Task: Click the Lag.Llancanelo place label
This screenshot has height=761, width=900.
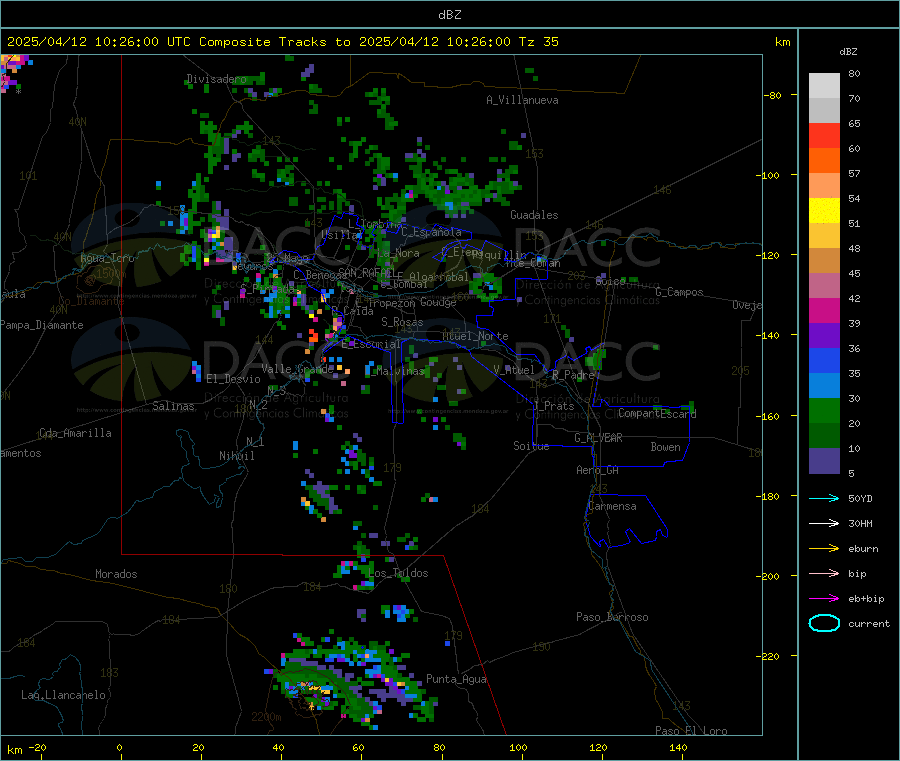Action: coord(64,695)
